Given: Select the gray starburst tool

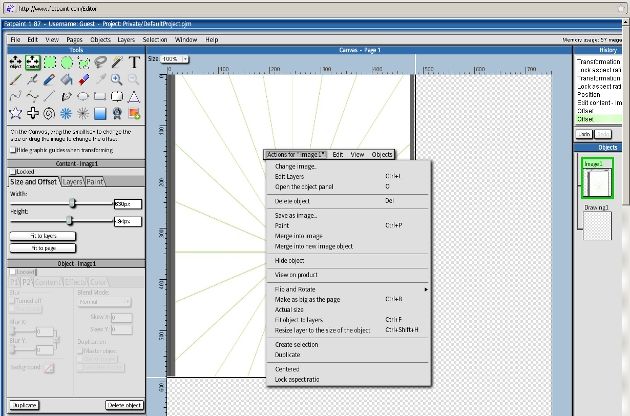Looking at the screenshot, I should (83, 113).
